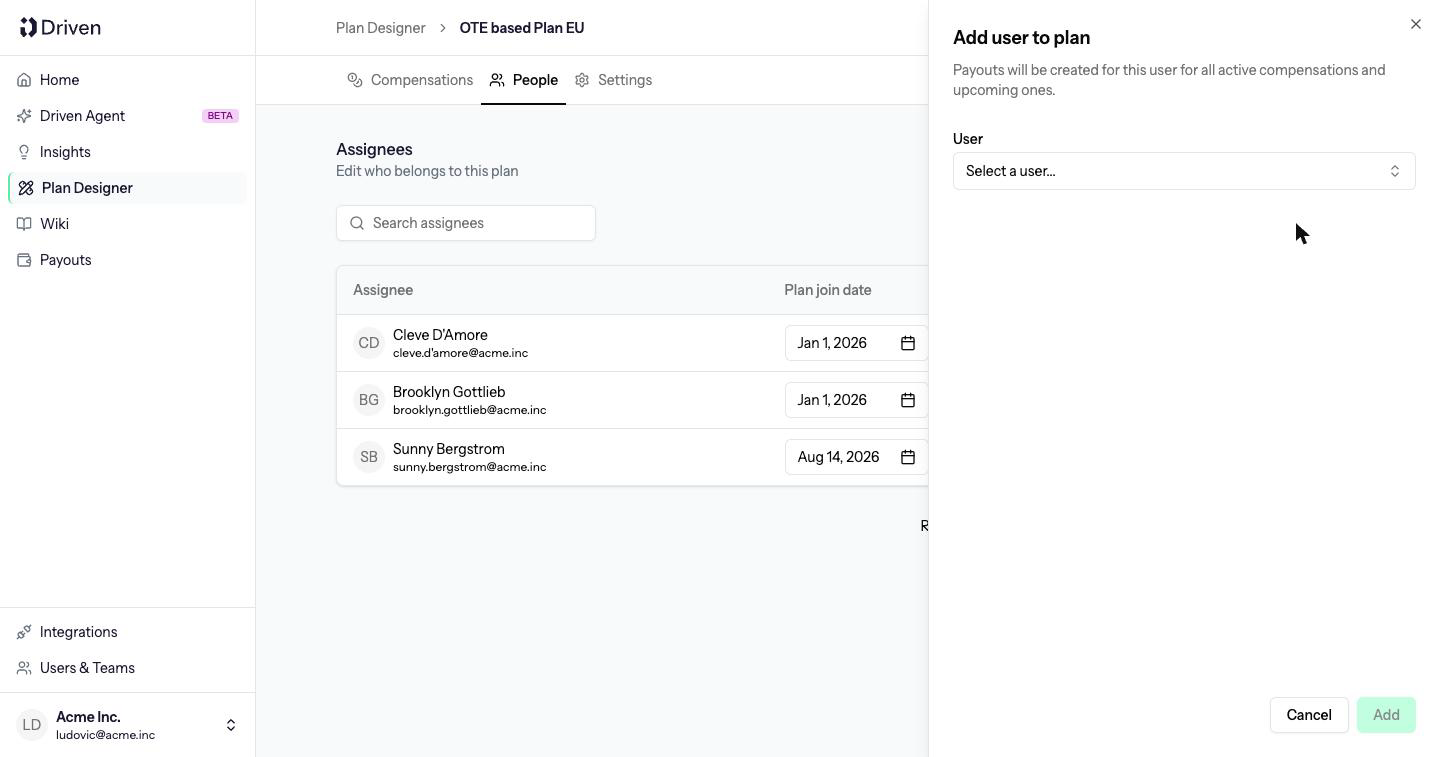Screen dimensions: 1440x757
Task: Click the Users & Teams people icon
Action: (24, 668)
